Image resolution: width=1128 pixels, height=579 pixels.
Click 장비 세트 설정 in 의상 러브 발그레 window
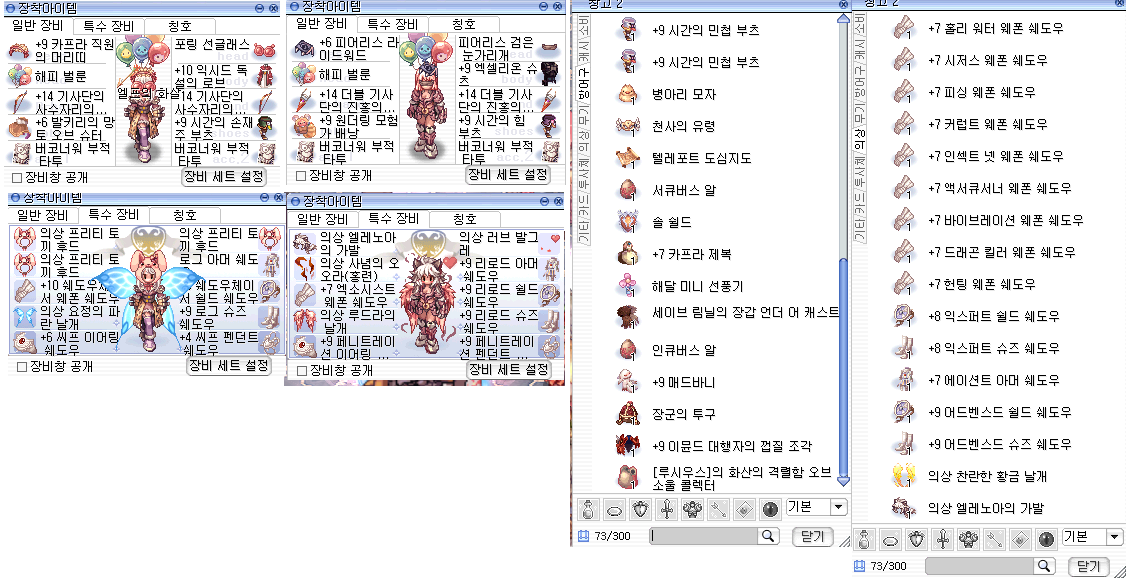click(508, 370)
